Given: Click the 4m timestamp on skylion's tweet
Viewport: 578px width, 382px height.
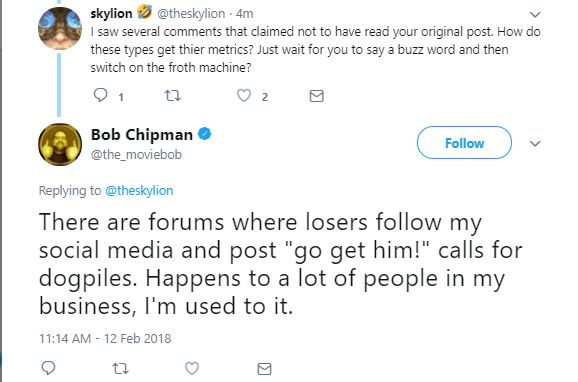Looking at the screenshot, I should tap(244, 14).
